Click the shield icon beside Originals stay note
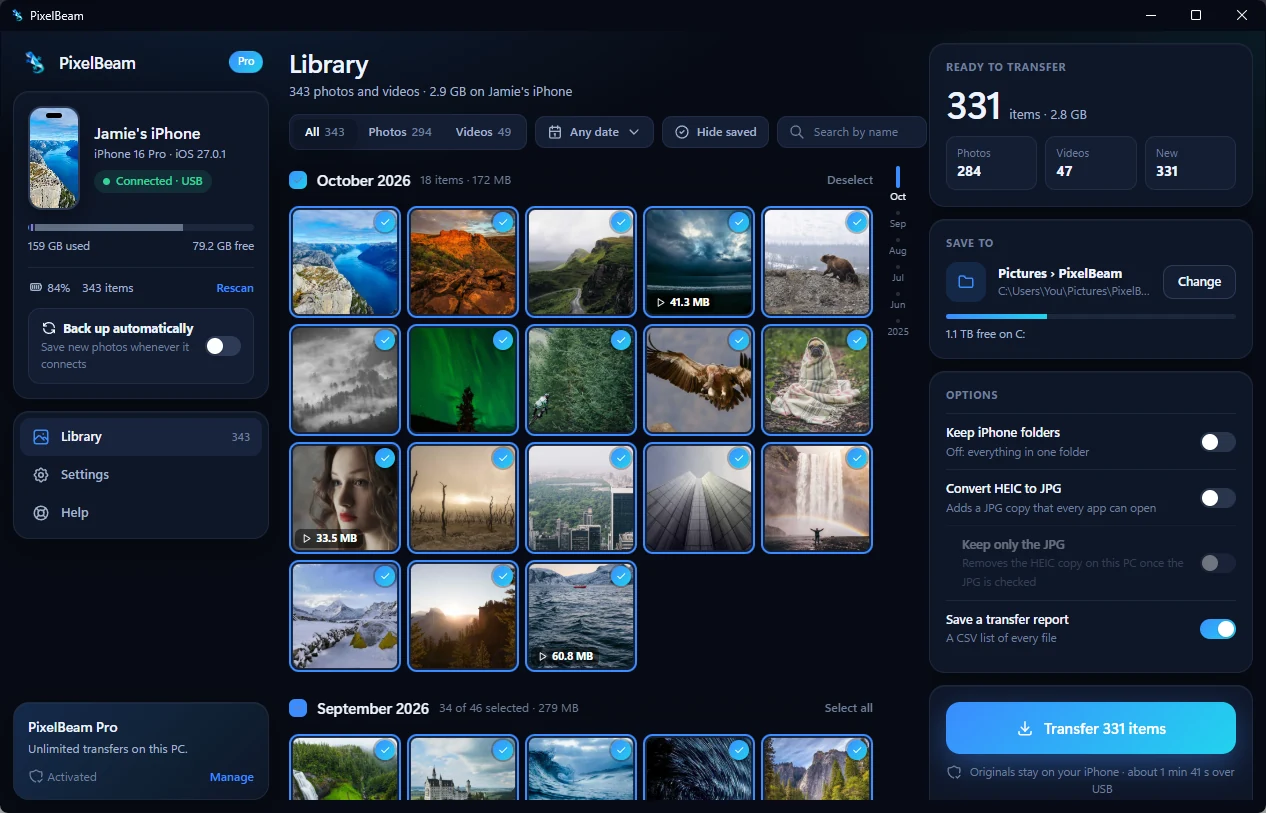The image size is (1266, 813). [953, 772]
